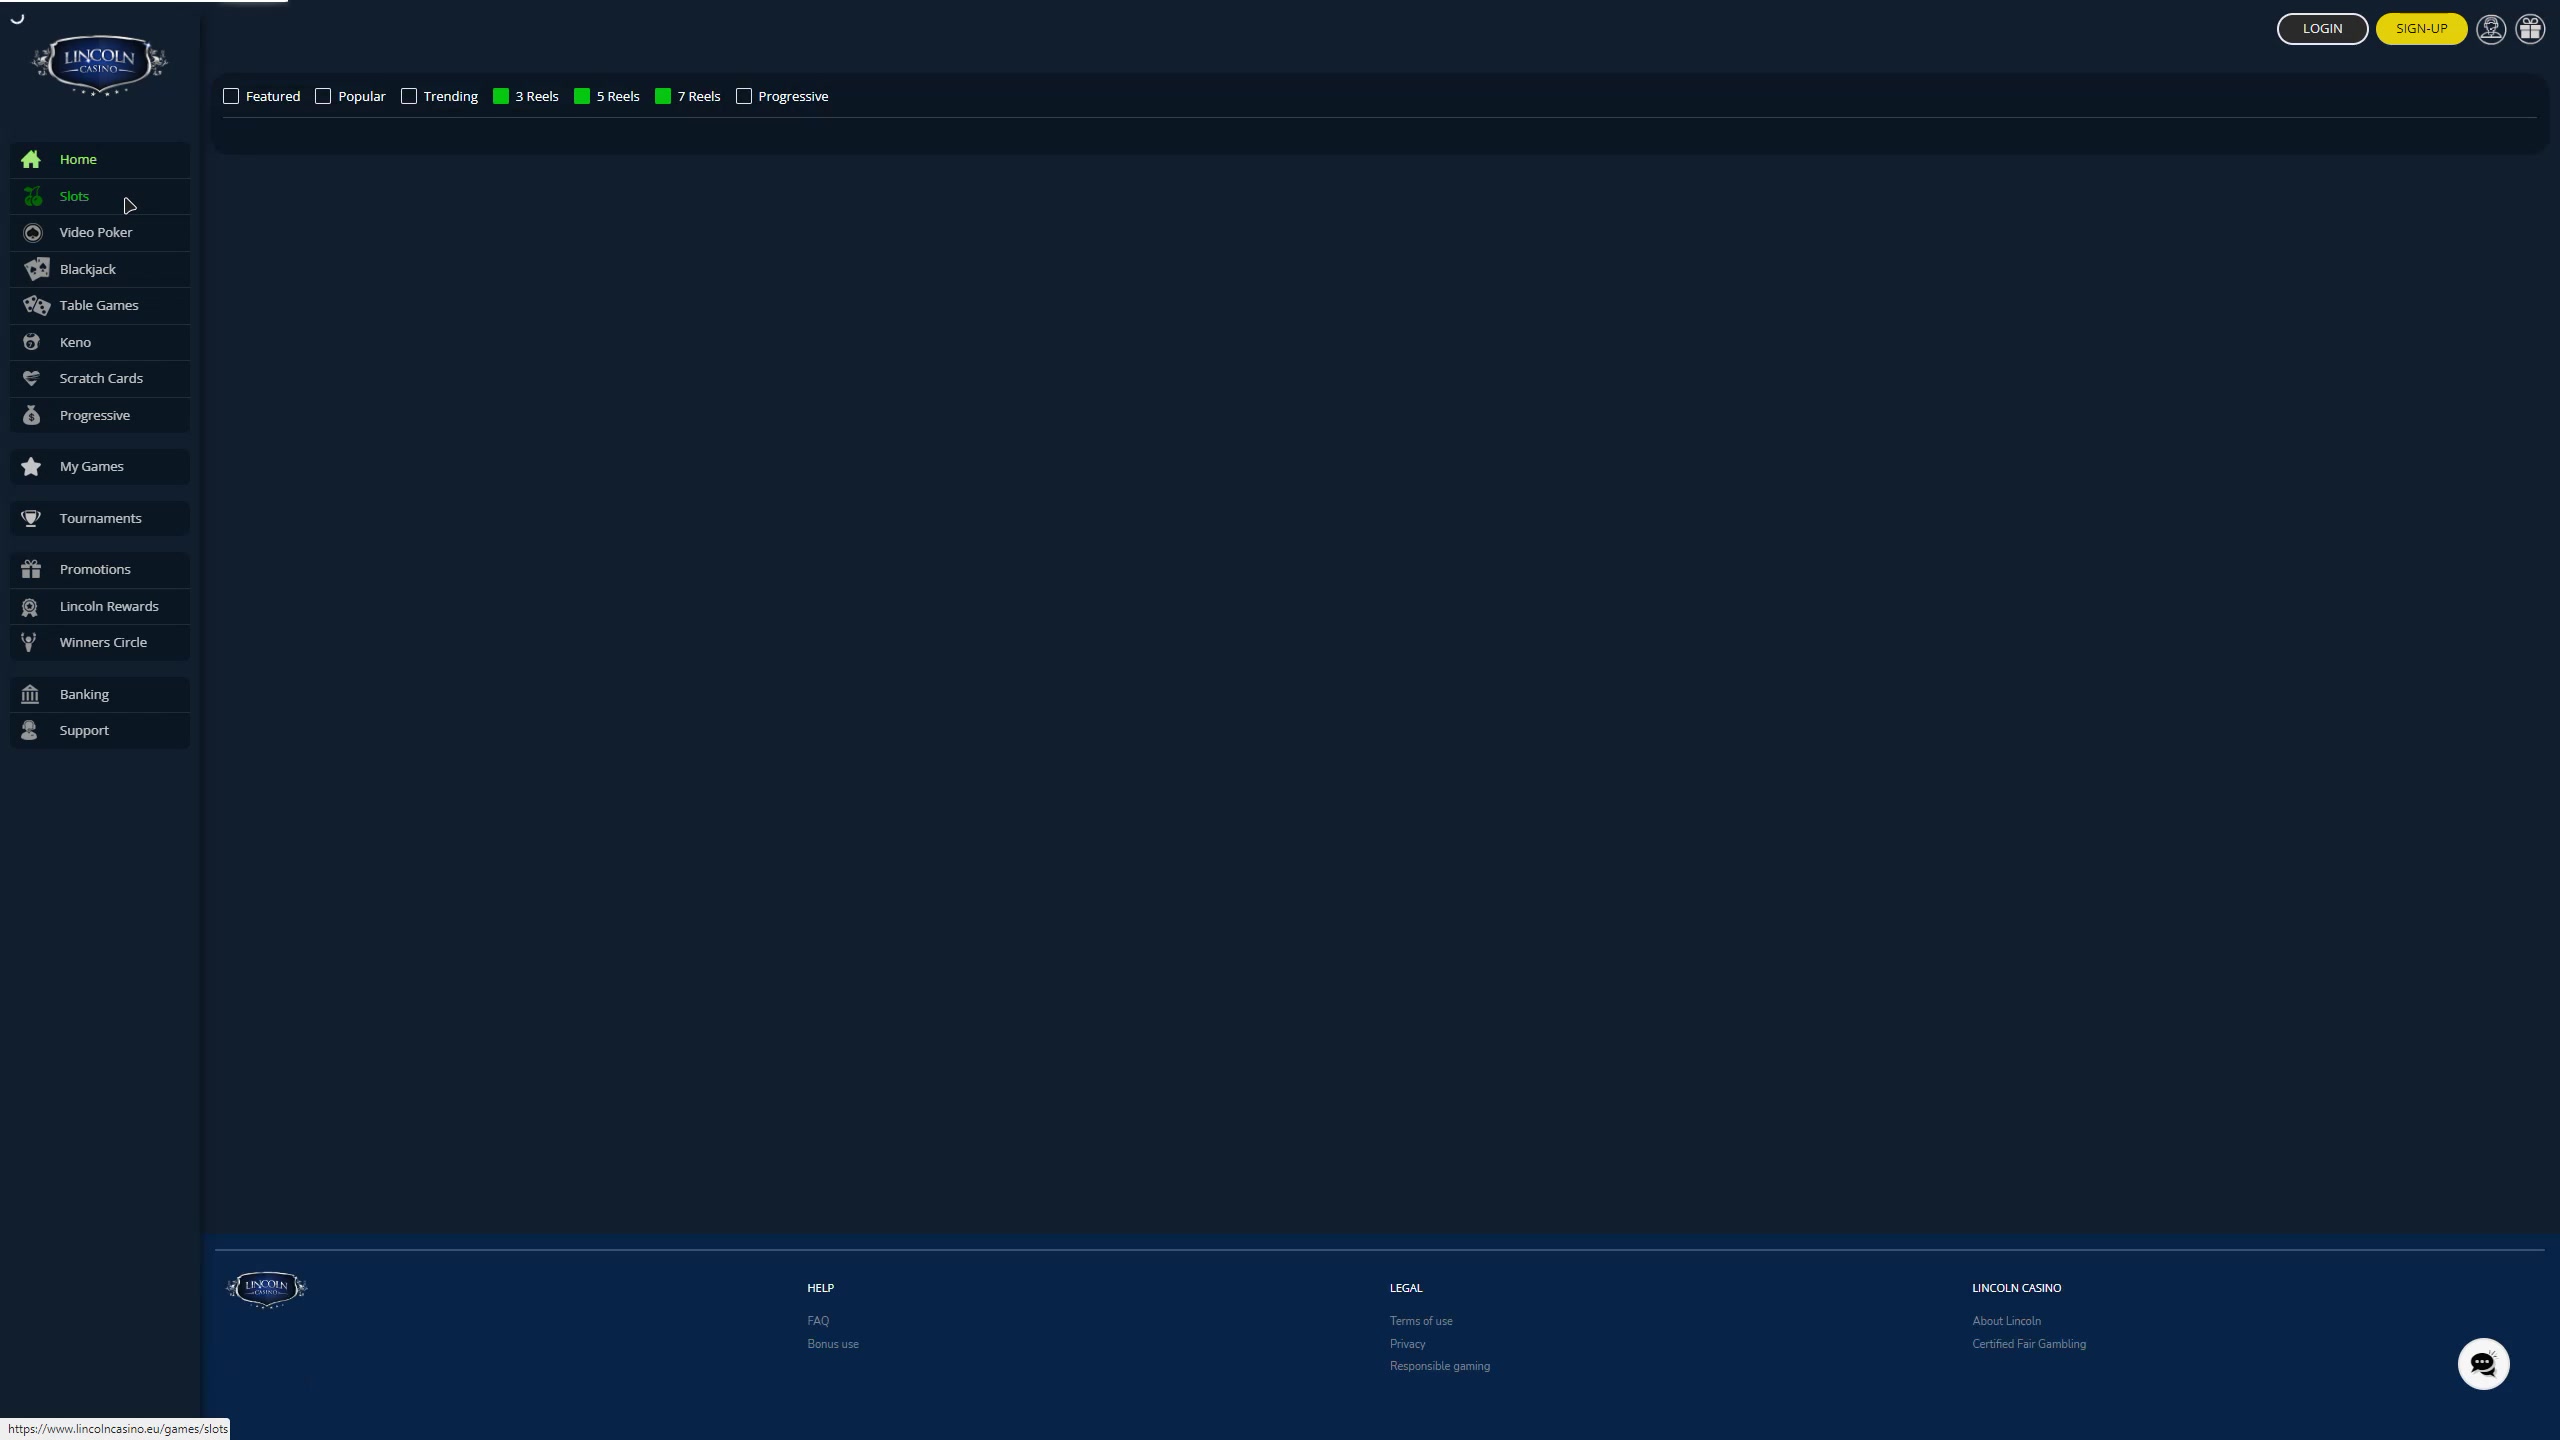Image resolution: width=2560 pixels, height=1440 pixels.
Task: Click the Home house icon in sidebar
Action: pos(31,159)
